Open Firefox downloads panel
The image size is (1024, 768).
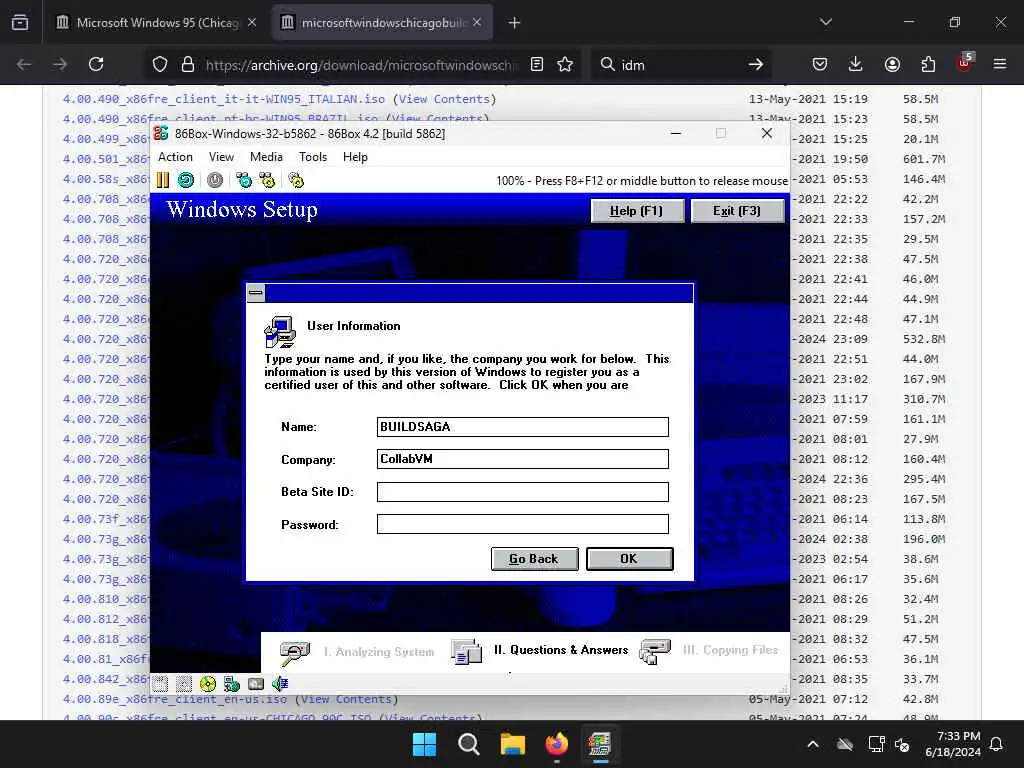856,64
